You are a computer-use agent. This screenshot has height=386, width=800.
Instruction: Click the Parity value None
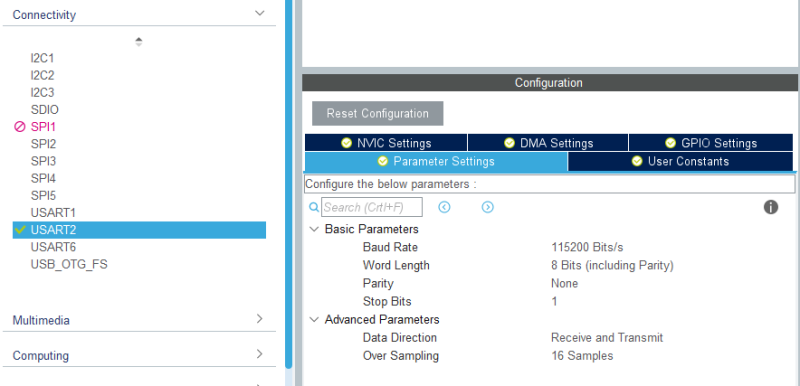564,284
